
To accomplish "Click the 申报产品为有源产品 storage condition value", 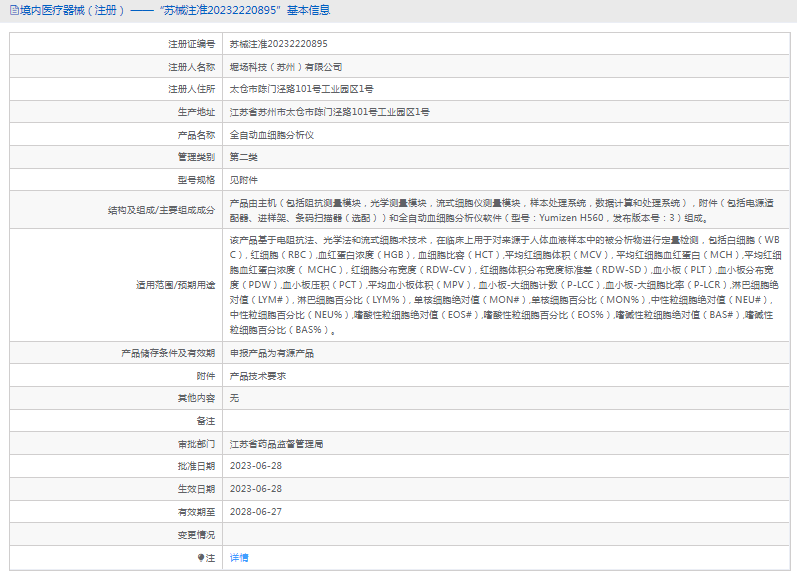I will coord(271,353).
